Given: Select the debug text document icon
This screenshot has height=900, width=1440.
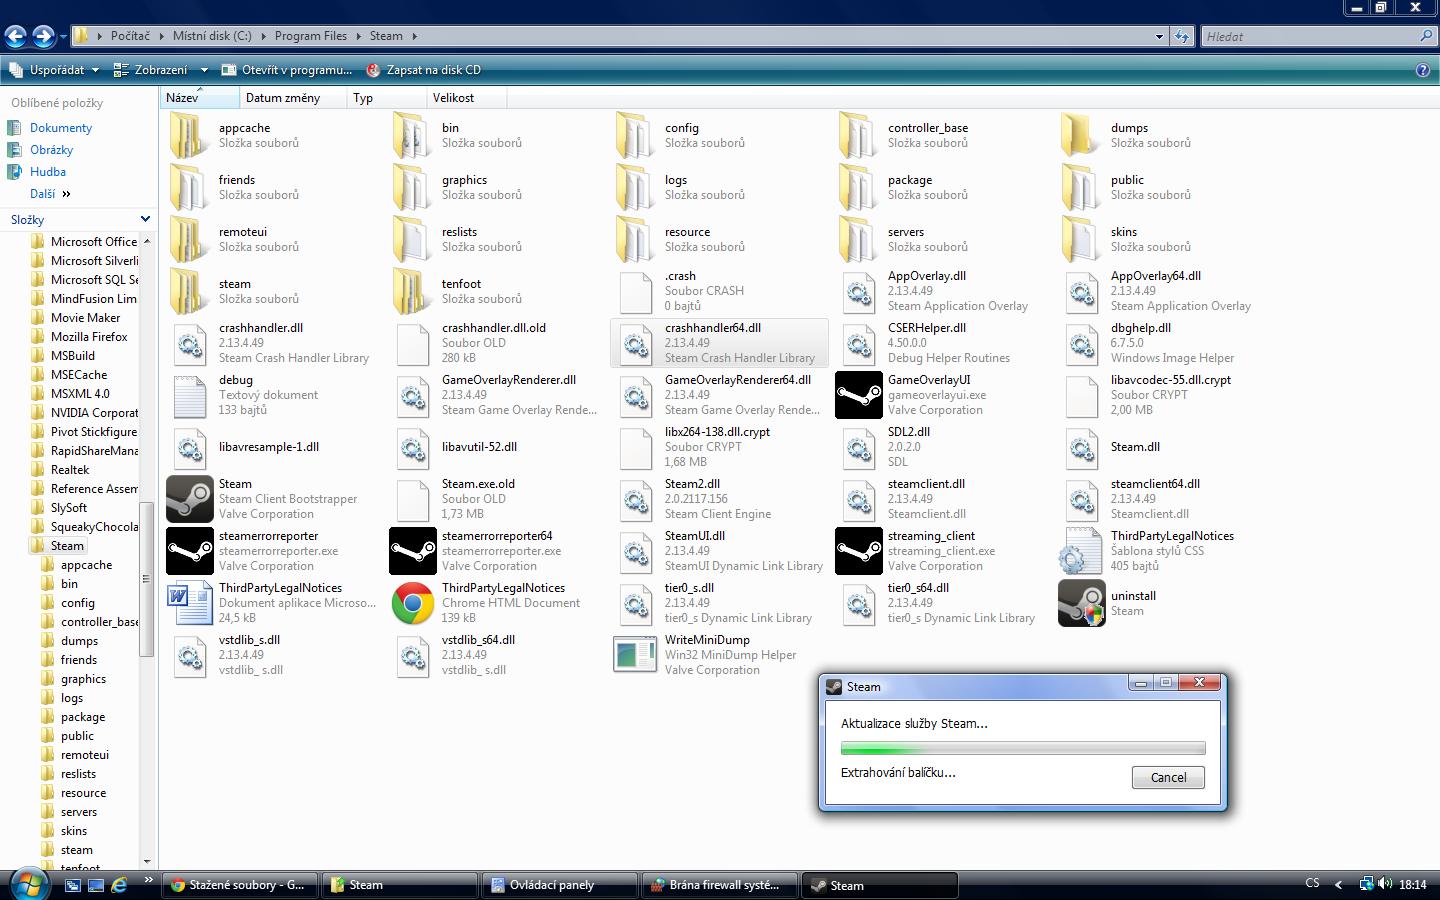Looking at the screenshot, I should [189, 395].
